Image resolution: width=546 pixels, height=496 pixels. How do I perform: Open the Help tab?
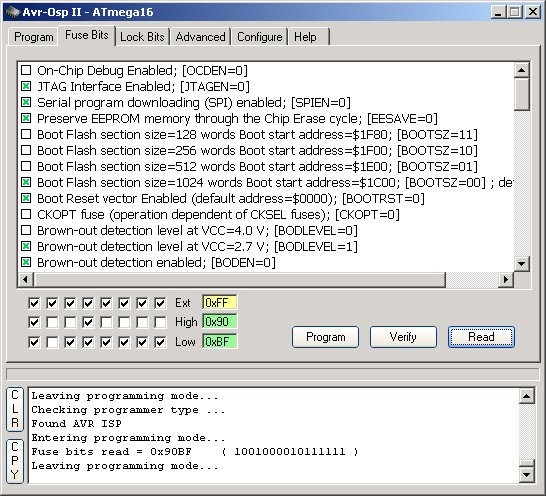point(305,37)
